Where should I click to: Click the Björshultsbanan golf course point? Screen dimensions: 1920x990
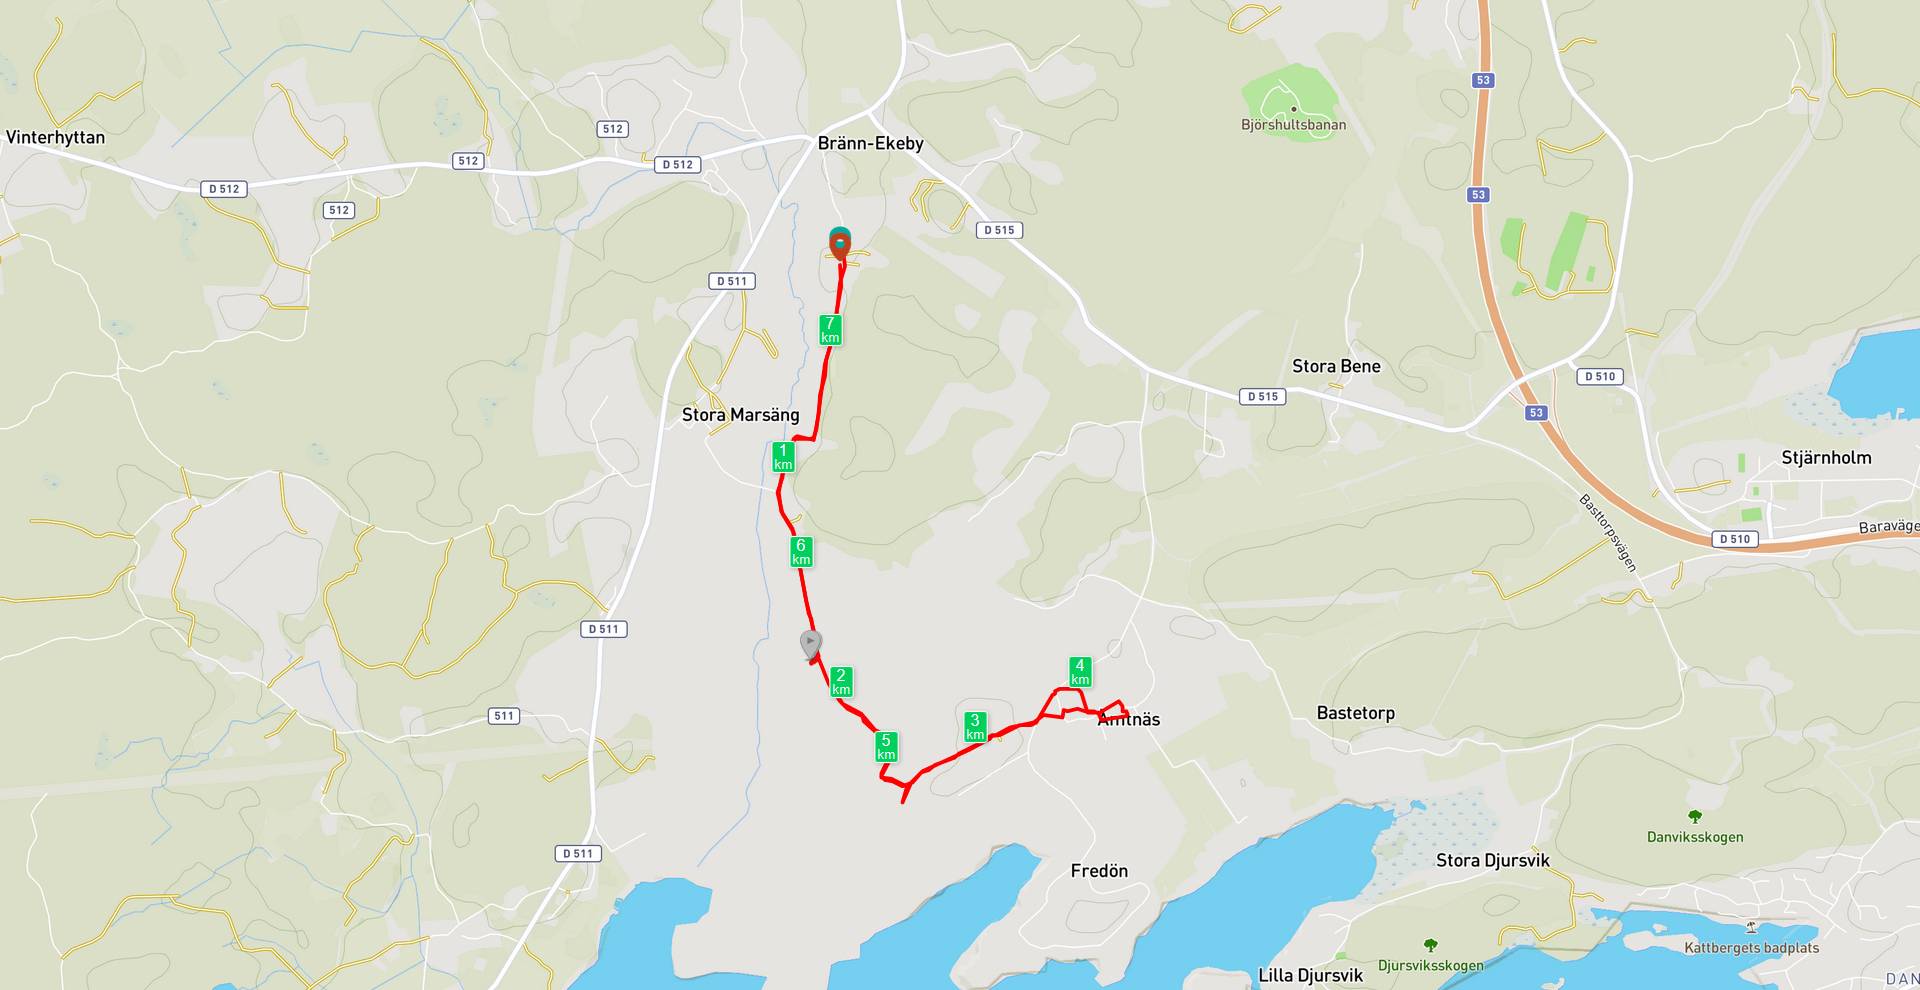pos(1293,109)
